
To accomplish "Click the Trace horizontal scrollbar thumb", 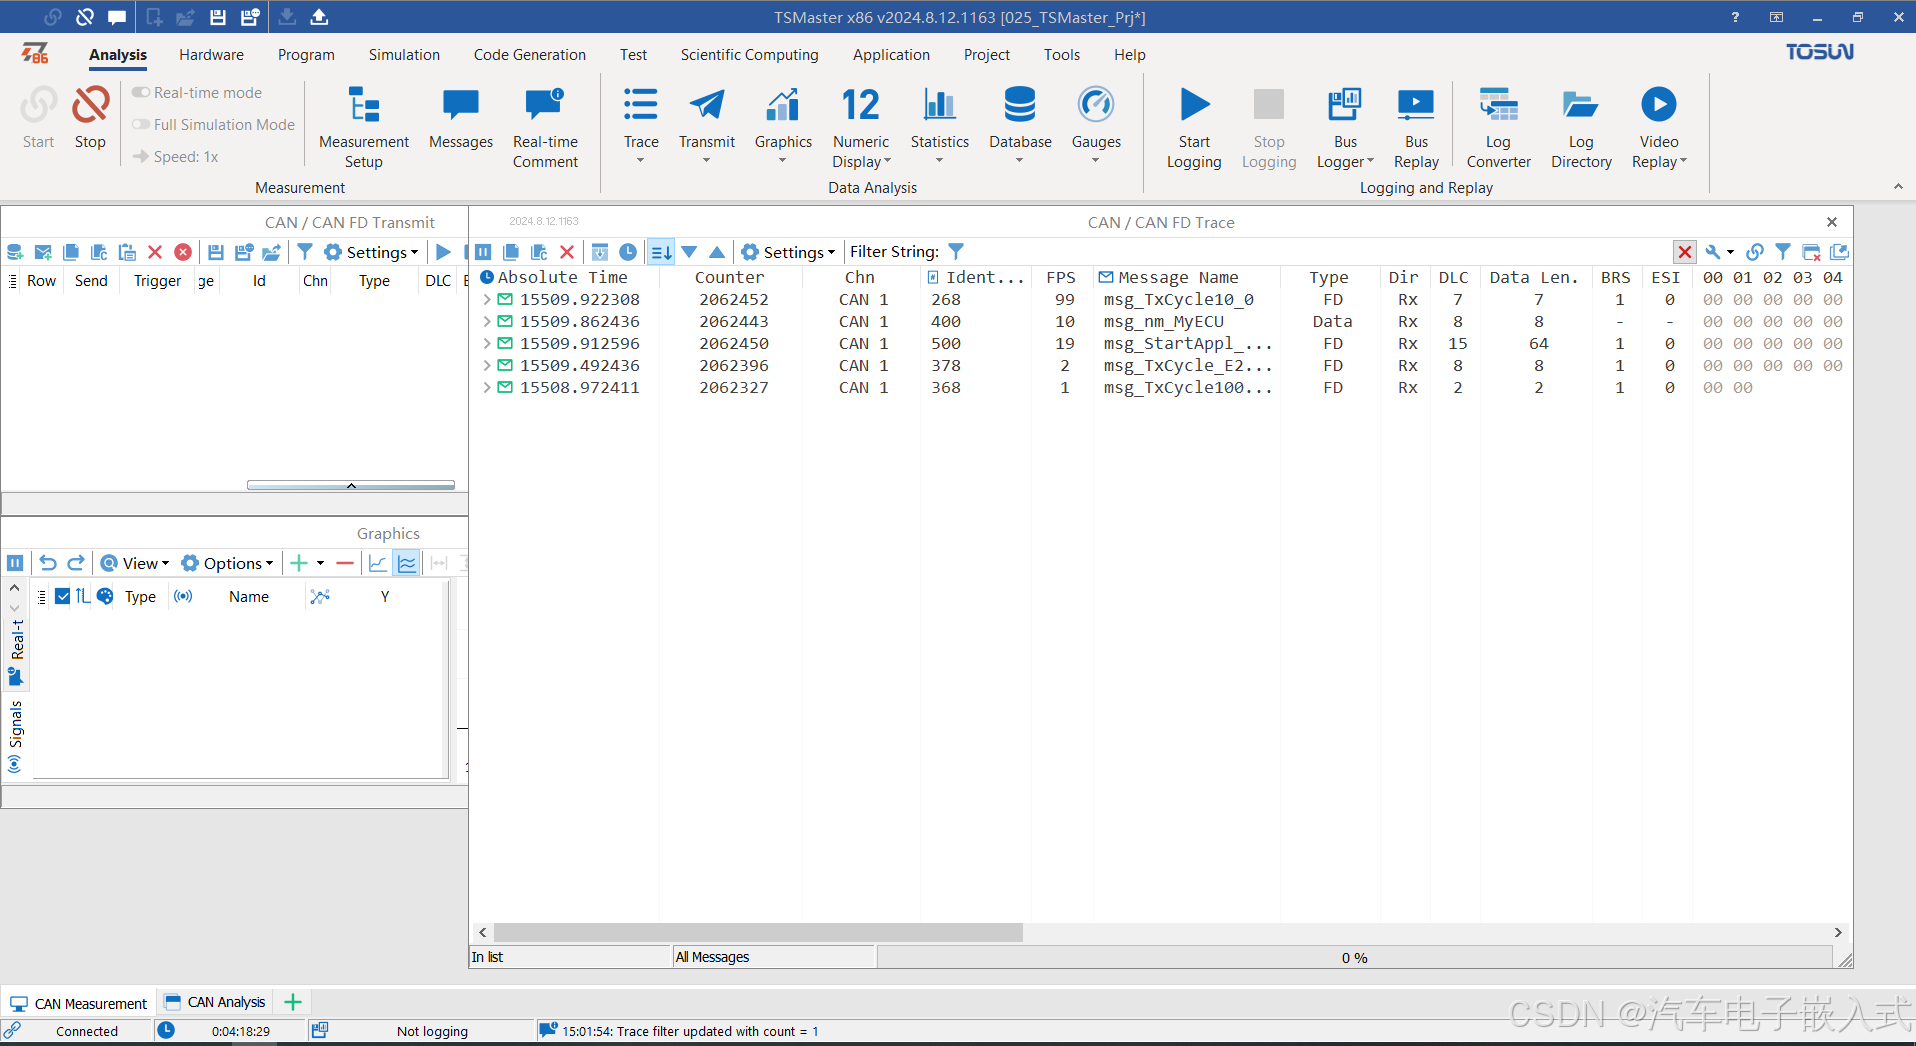I will tap(758, 932).
